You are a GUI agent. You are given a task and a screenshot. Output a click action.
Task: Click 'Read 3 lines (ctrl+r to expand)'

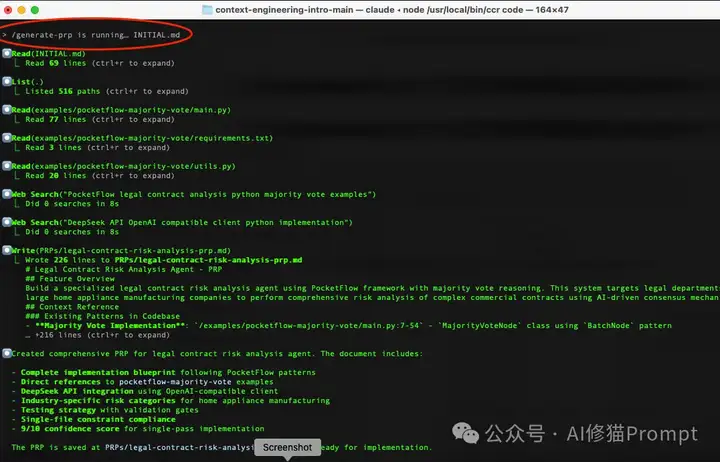97,147
